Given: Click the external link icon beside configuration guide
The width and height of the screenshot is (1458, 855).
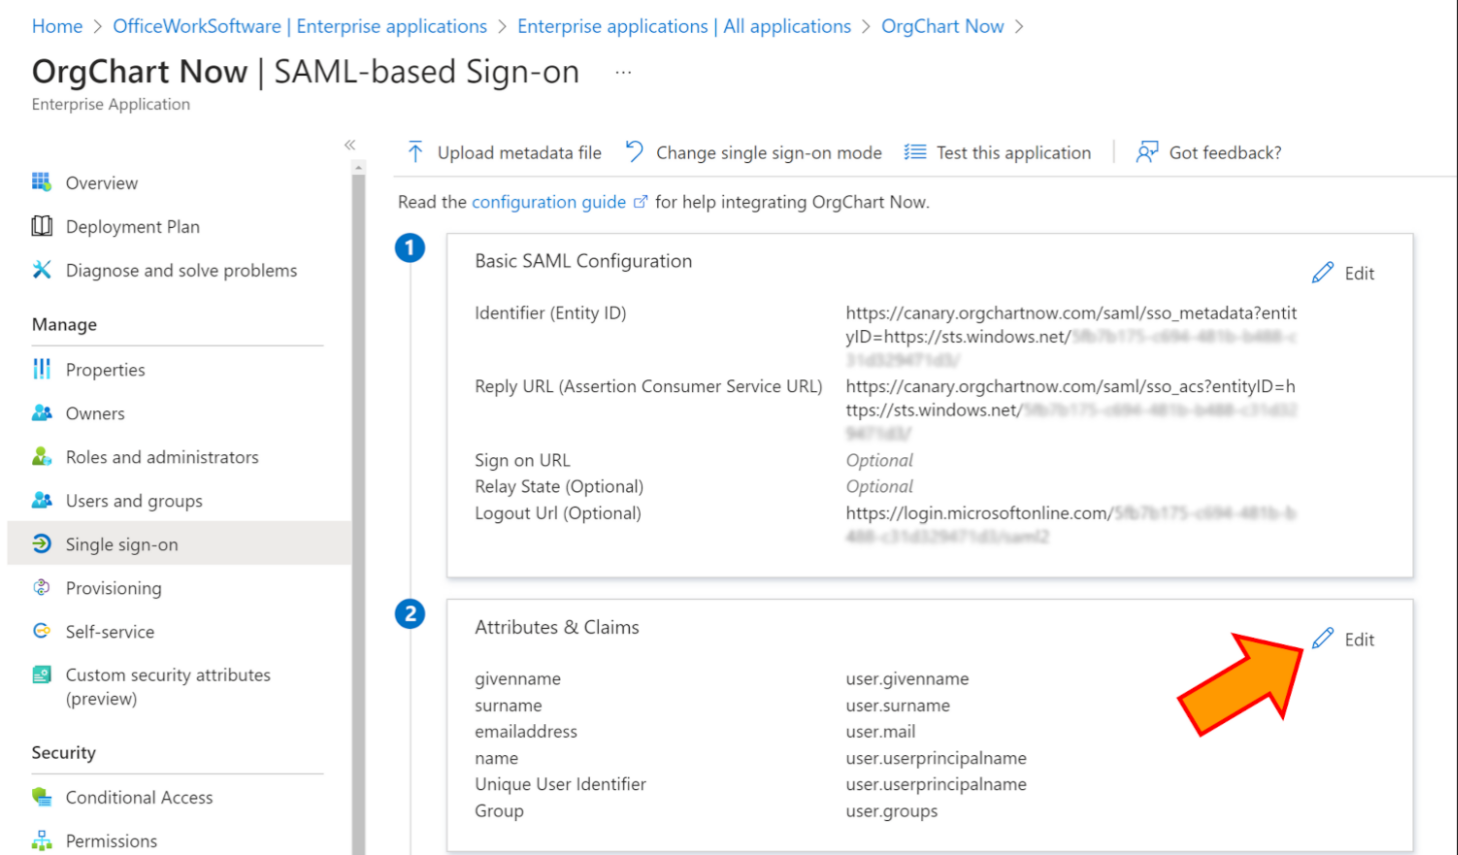Looking at the screenshot, I should (x=640, y=202).
